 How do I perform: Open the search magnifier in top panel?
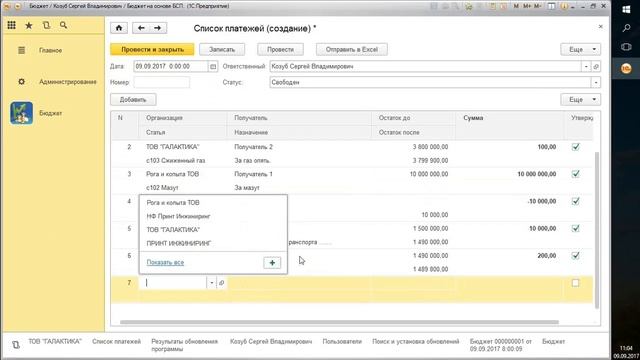click(63, 25)
